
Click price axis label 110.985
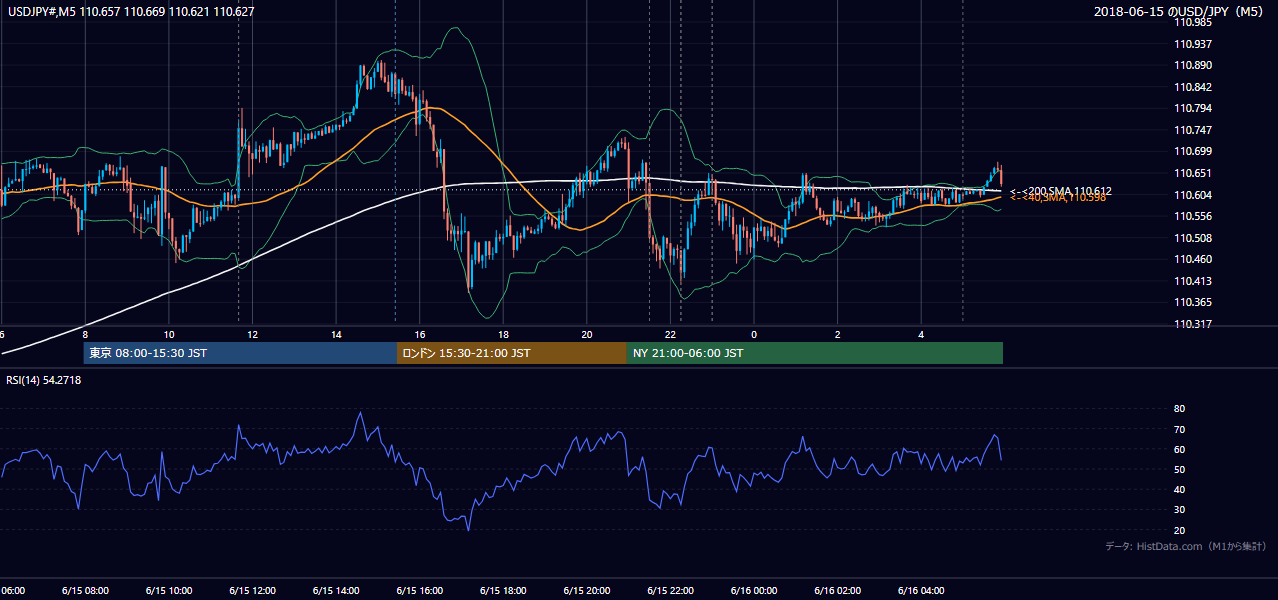pyautogui.click(x=1192, y=22)
